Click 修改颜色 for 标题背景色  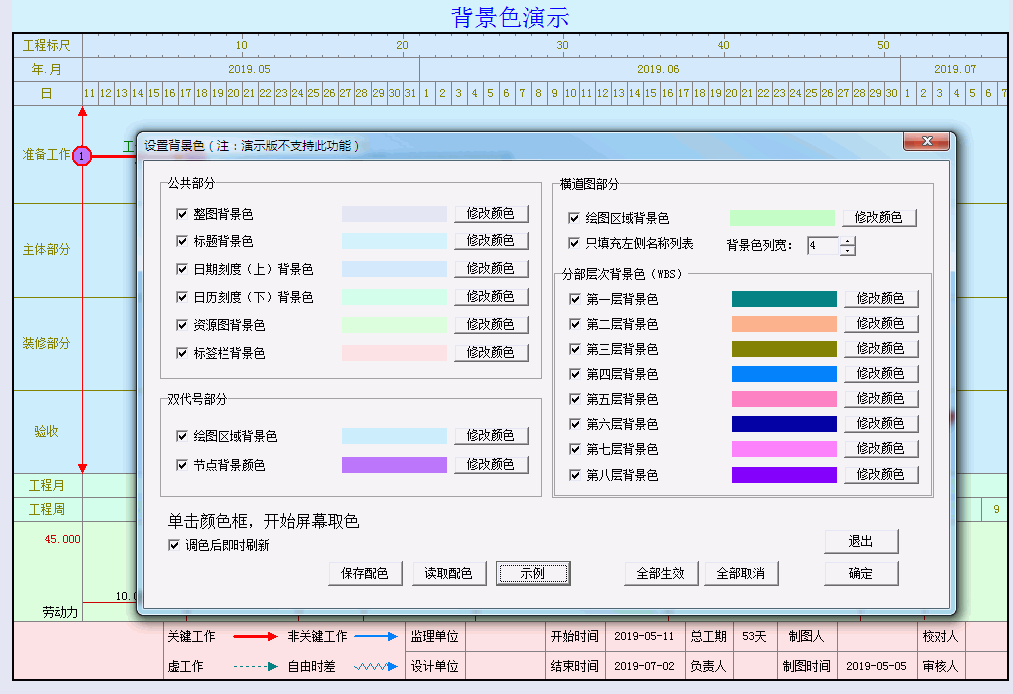coord(491,240)
